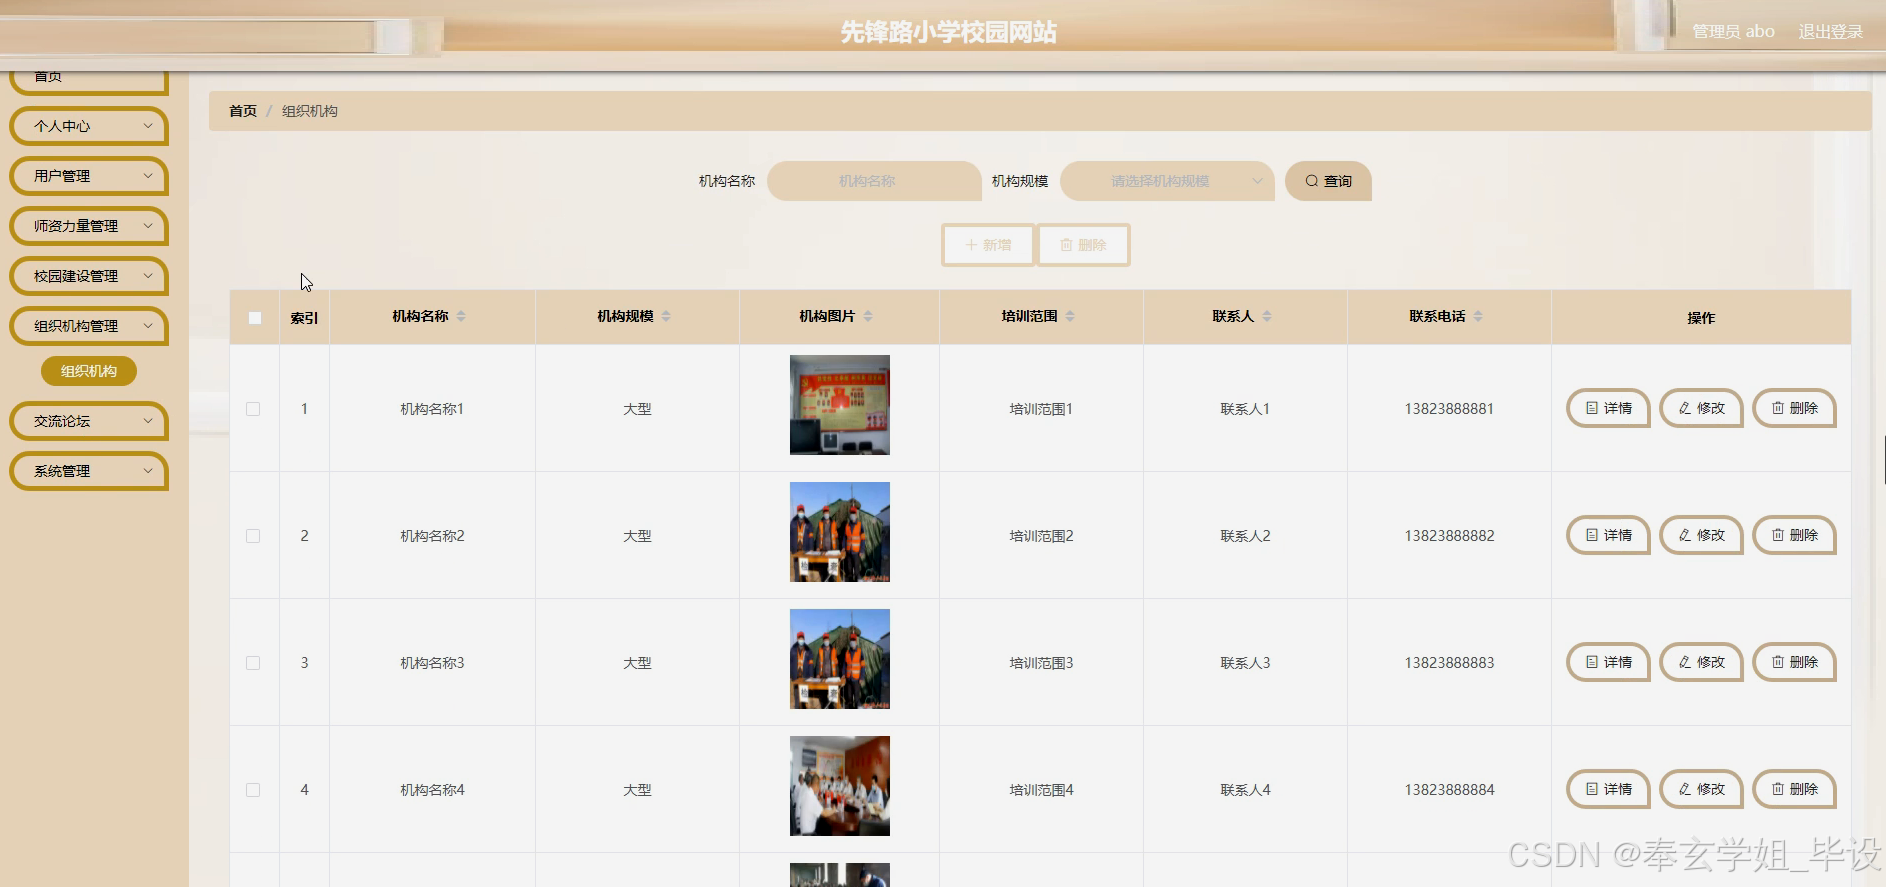
Task: Click the trash icon in row 机构名称2
Action: [1778, 535]
